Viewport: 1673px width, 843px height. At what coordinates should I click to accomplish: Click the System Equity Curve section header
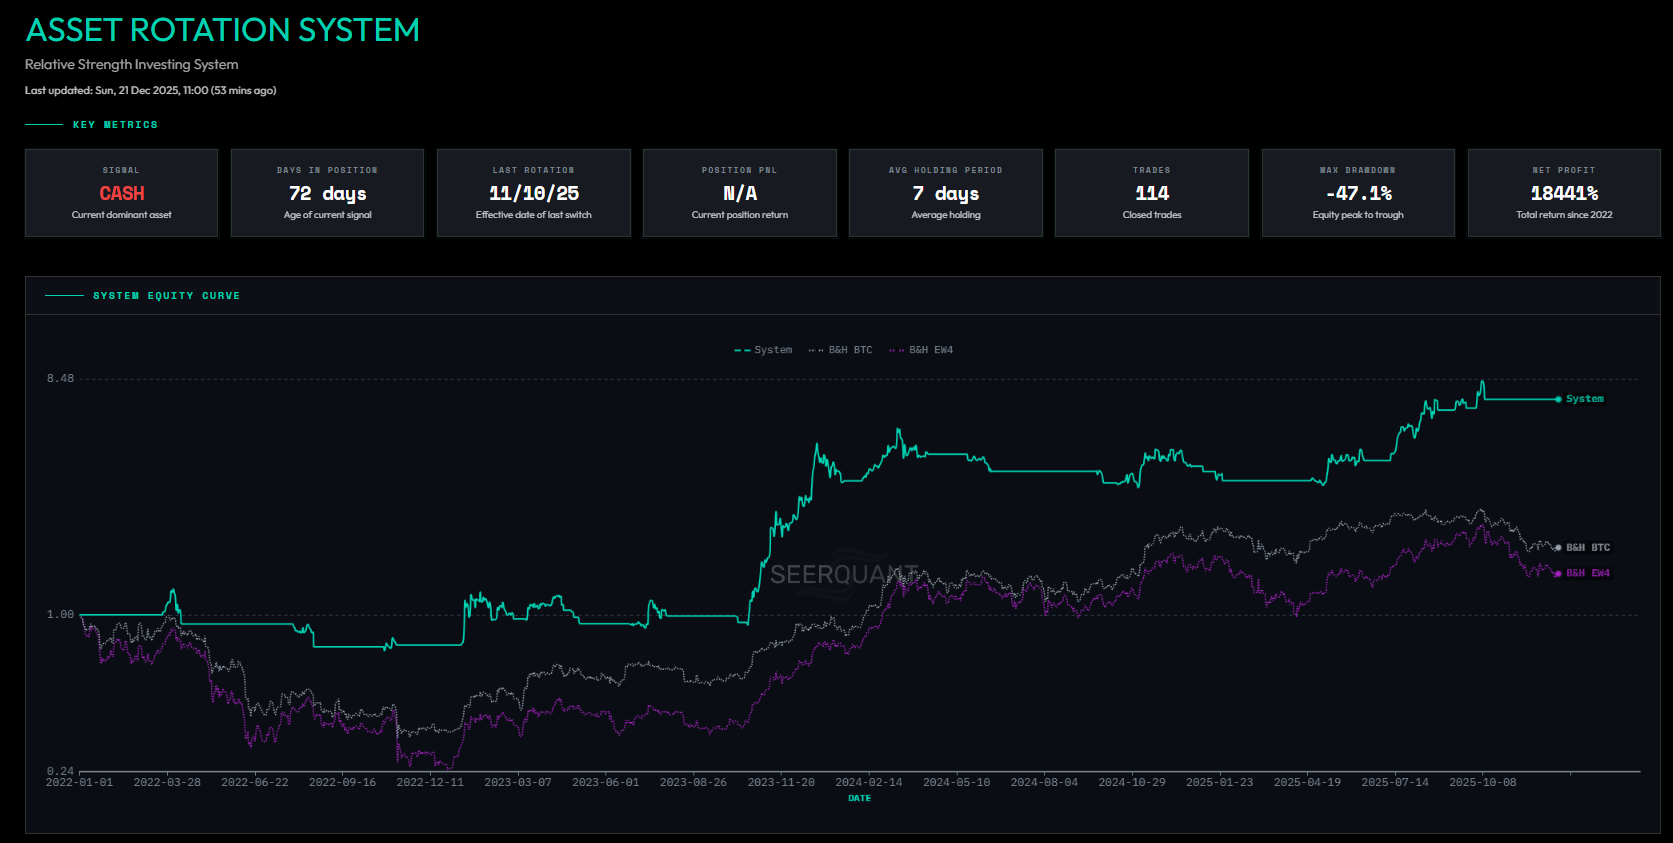point(166,296)
